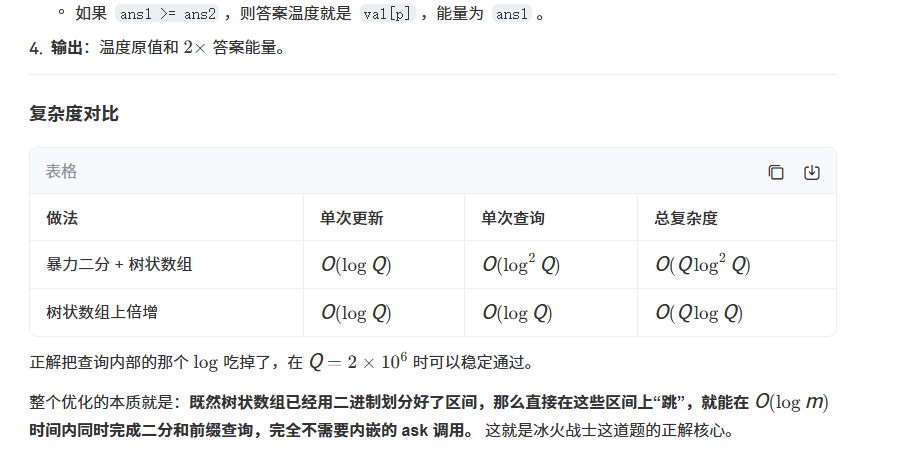Click the sentence ending 正解核心
This screenshot has height=454, width=912.
(x=610, y=430)
